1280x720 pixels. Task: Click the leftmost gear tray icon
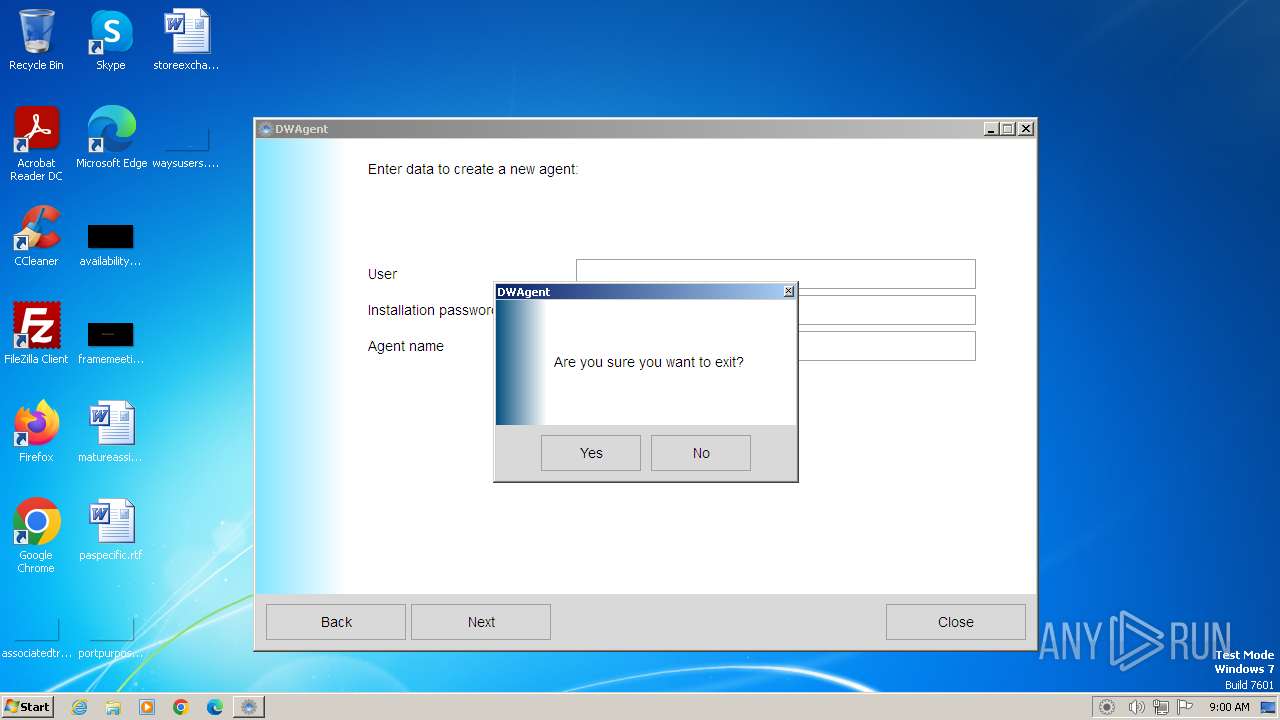(x=1107, y=707)
